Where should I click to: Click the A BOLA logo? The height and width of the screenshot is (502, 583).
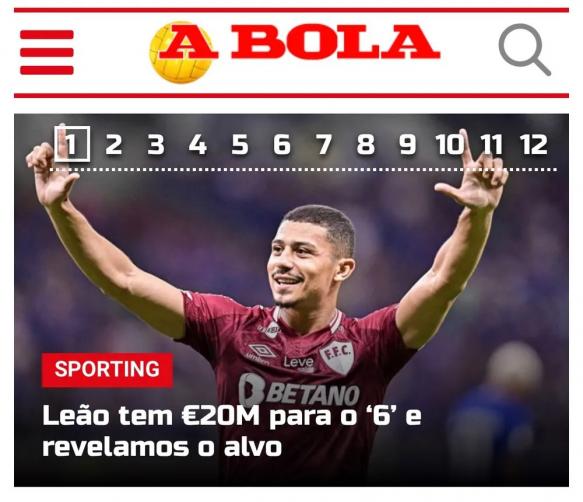tap(295, 52)
